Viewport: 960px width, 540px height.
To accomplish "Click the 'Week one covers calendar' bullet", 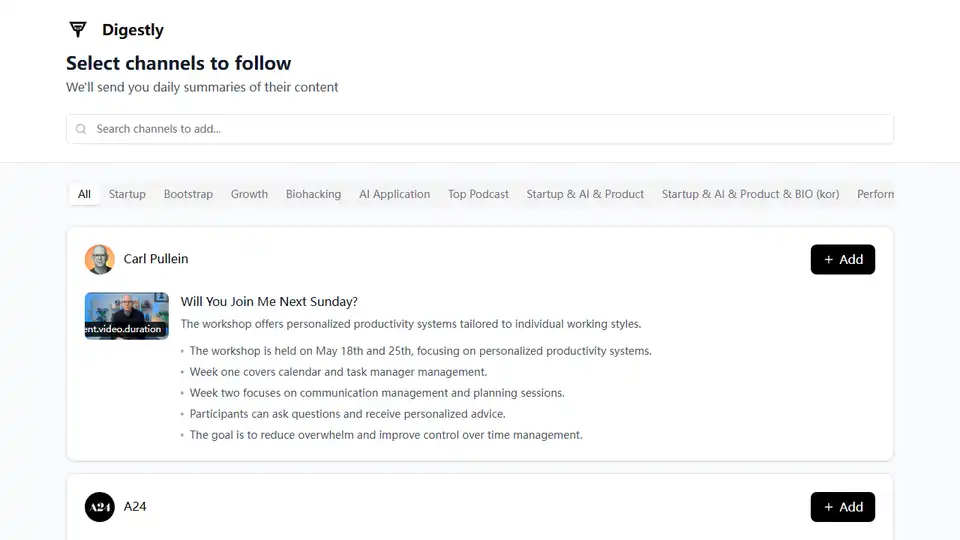I will [339, 372].
